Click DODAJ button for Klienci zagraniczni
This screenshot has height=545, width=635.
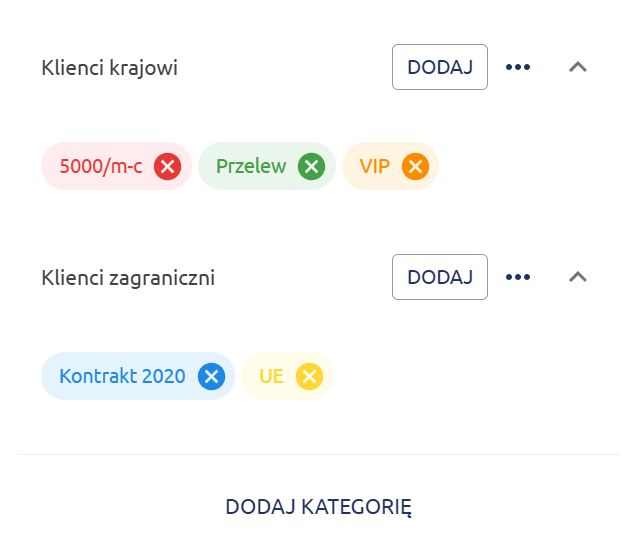439,277
